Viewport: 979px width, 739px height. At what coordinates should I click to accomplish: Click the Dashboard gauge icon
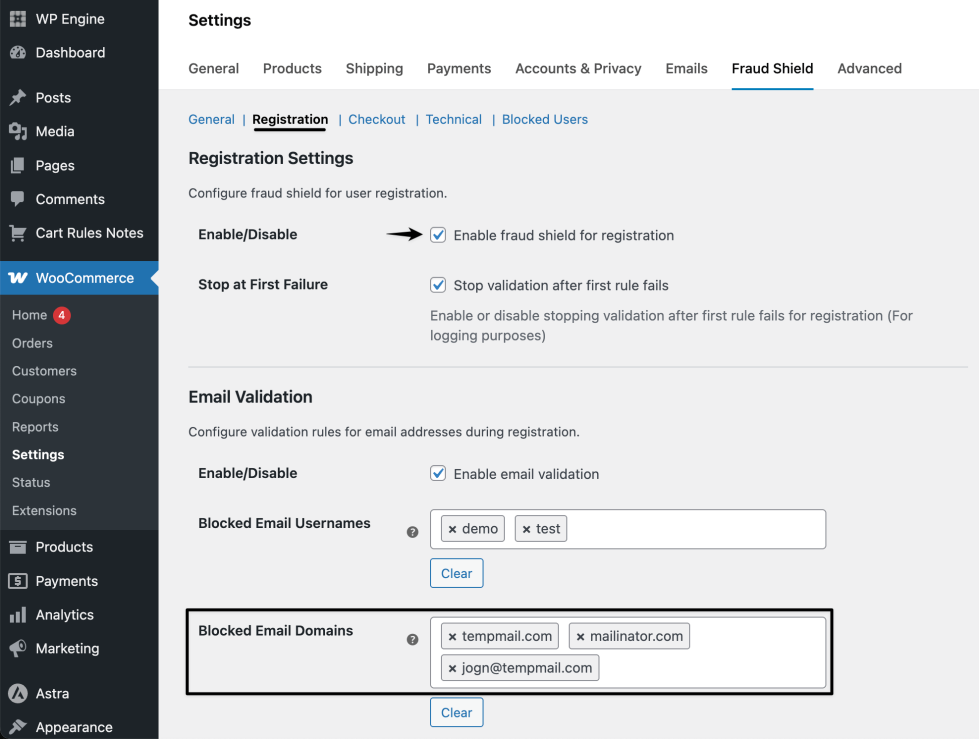(17, 53)
